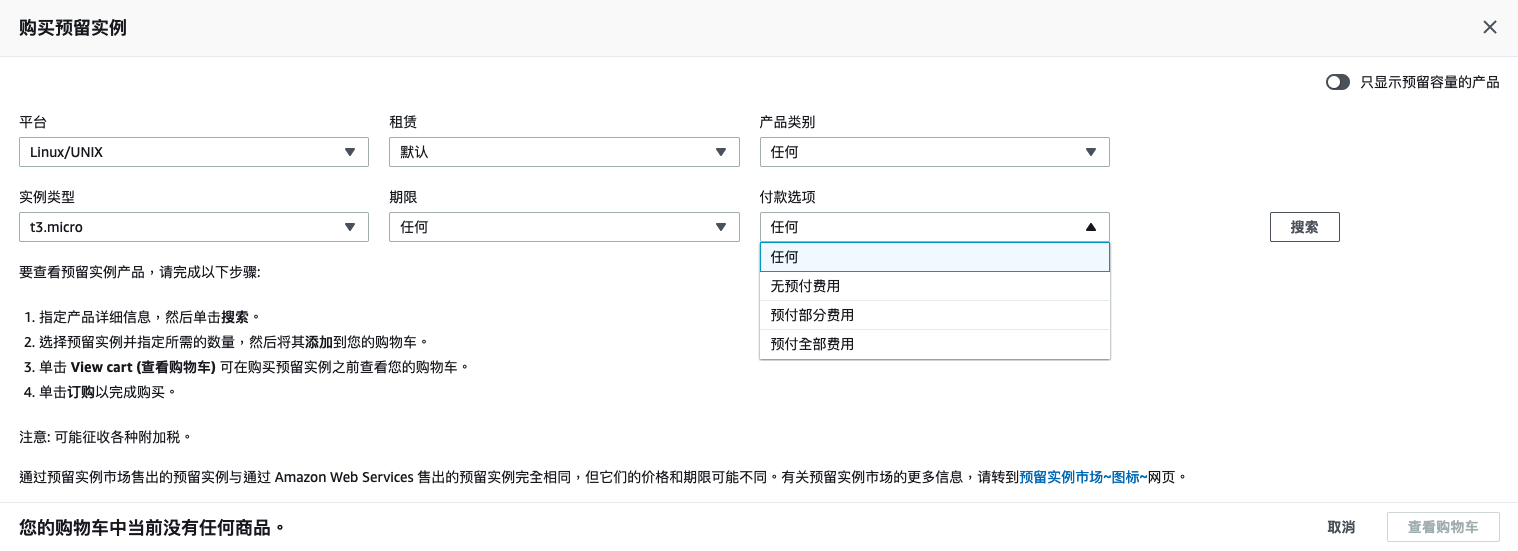Viewport: 1518px width, 551px height.
Task: Toggle 只显示预留容量的产品 switch
Action: point(1337,82)
